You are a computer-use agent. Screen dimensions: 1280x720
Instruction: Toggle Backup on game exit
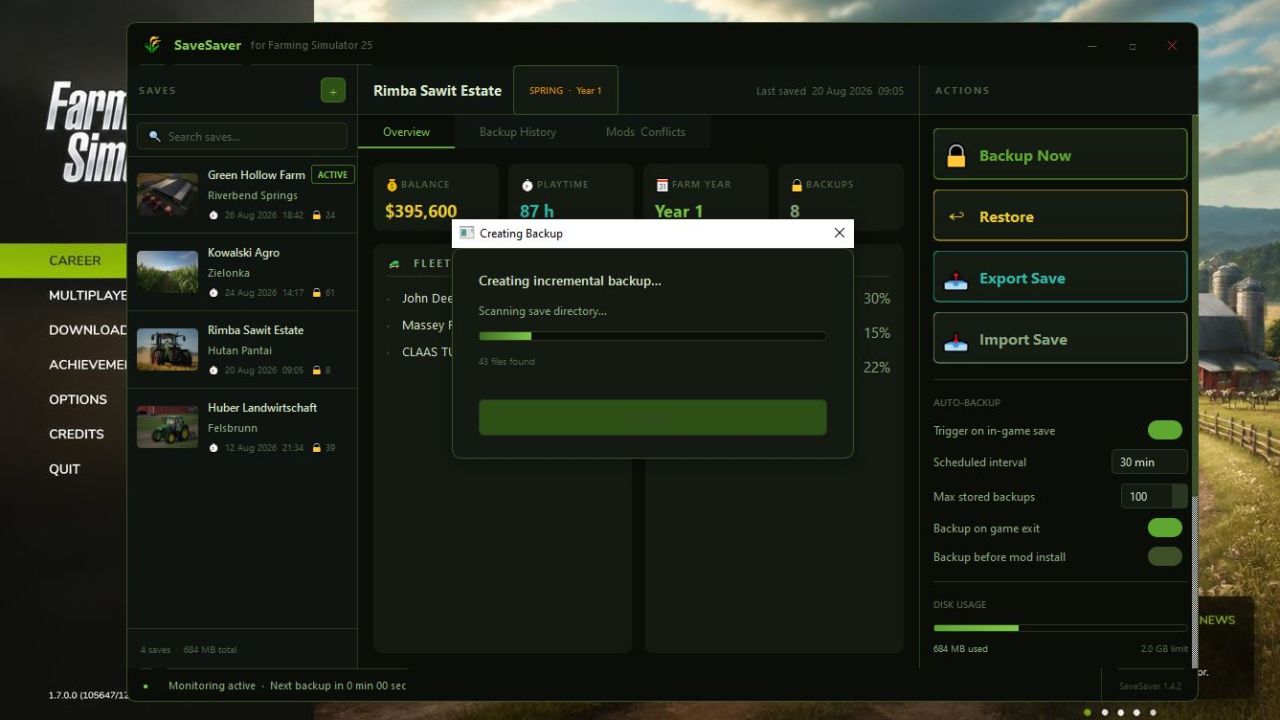[x=1165, y=528]
